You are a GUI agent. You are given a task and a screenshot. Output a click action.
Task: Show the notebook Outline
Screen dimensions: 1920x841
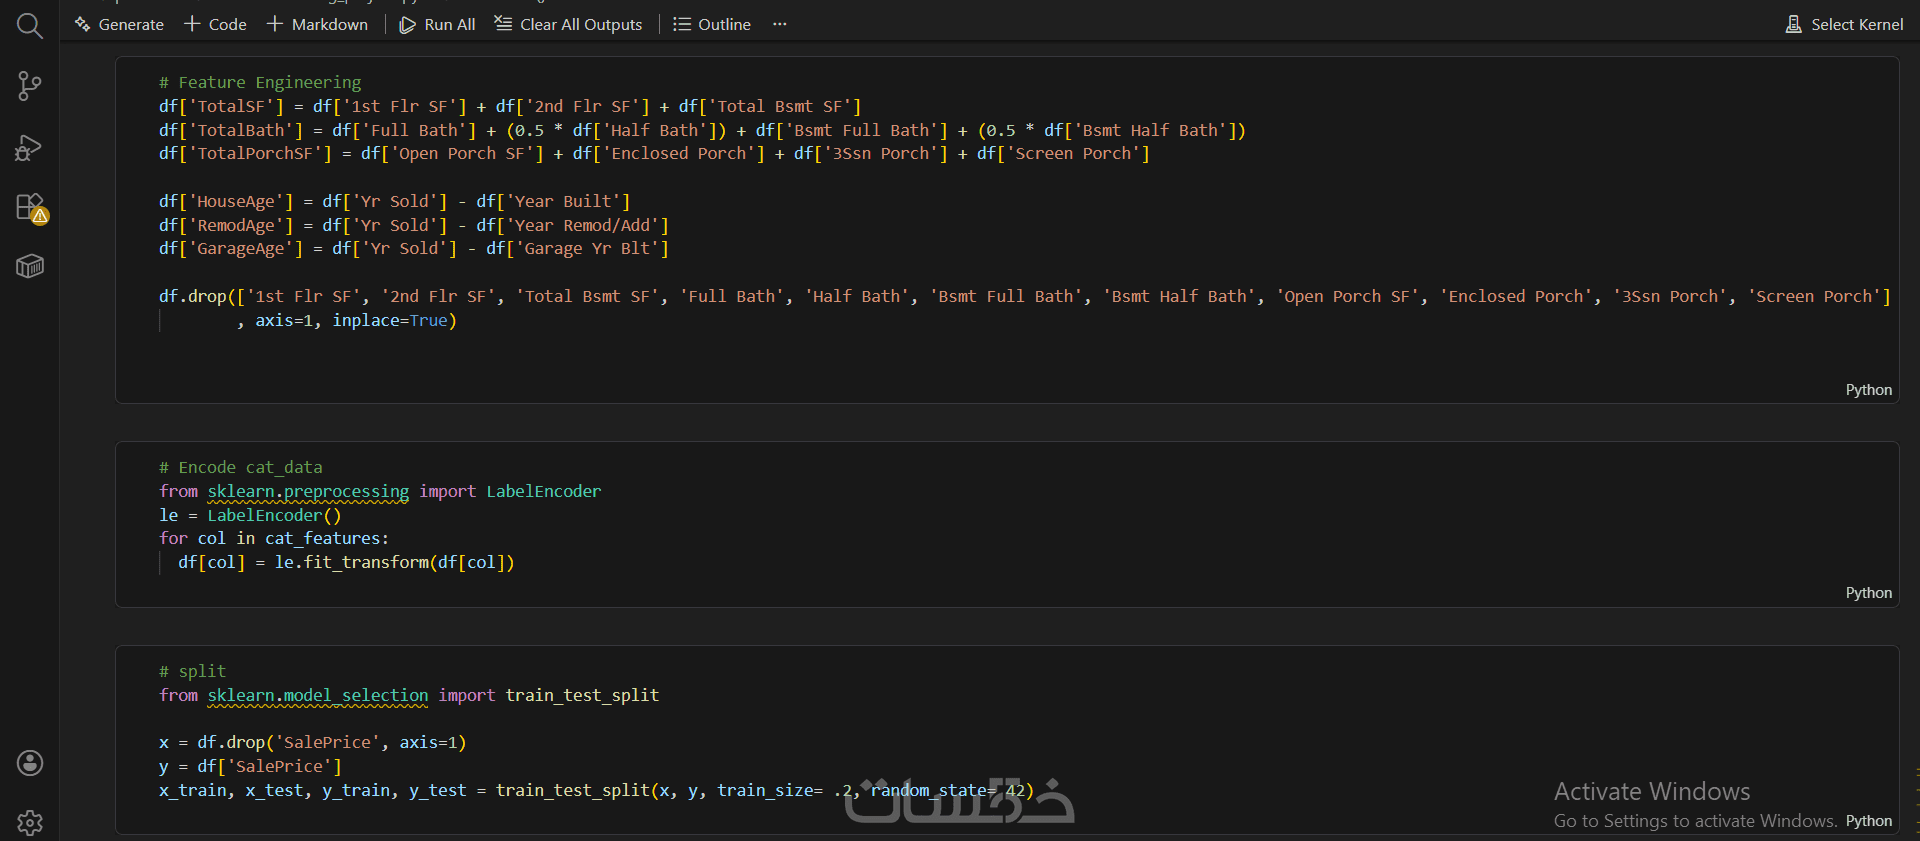click(711, 24)
